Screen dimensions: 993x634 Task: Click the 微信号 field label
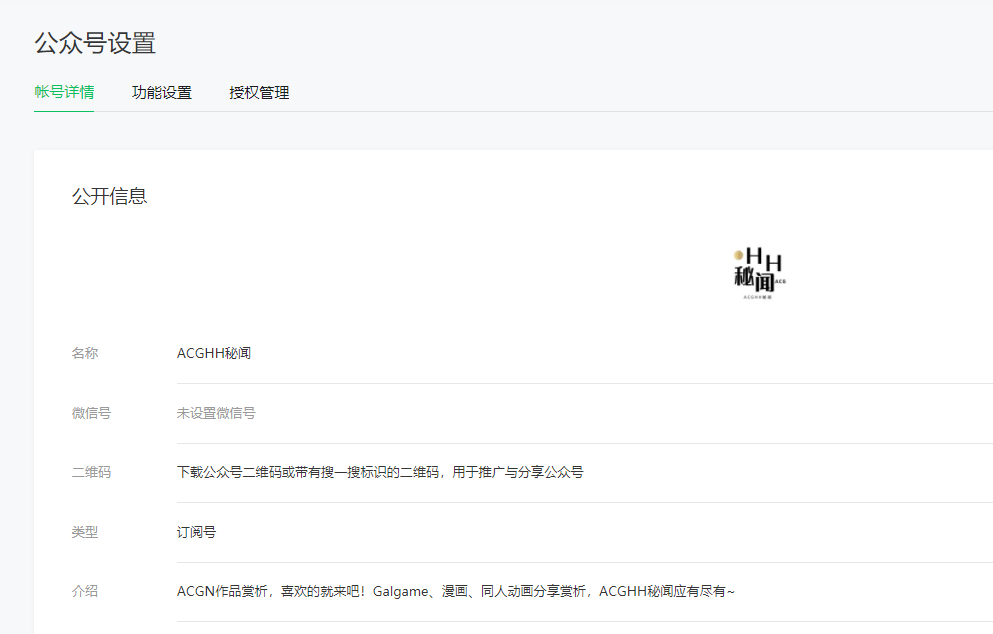[91, 413]
